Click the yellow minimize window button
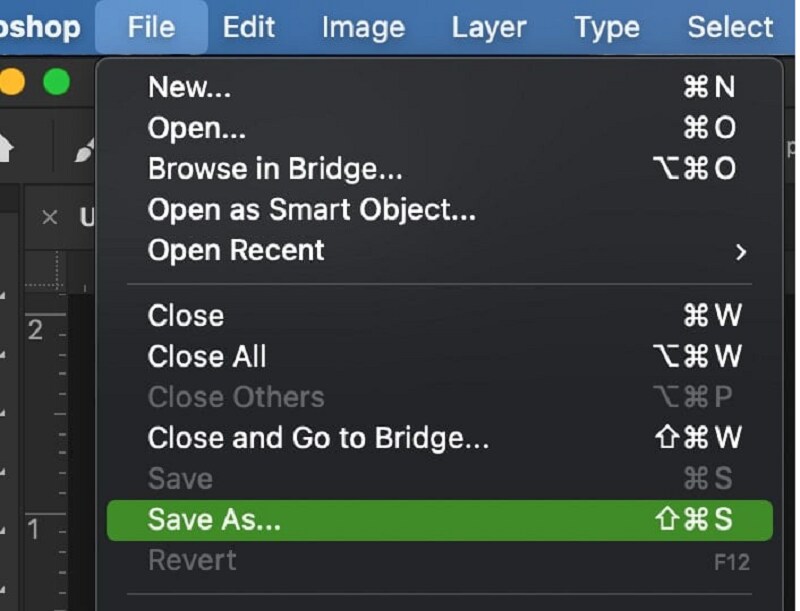800x611 pixels. pyautogui.click(x=12, y=82)
